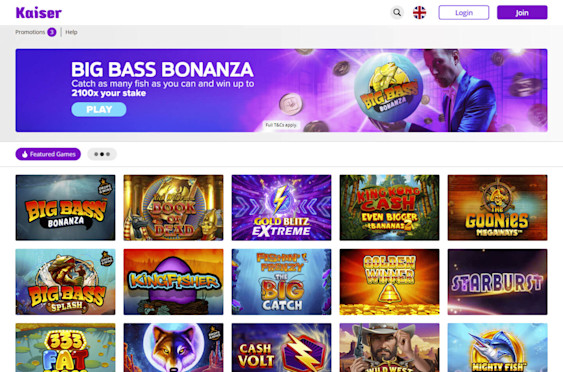Viewport: 563px width, 372px height.
Task: Open The Goonies Megaways tile
Action: [498, 208]
